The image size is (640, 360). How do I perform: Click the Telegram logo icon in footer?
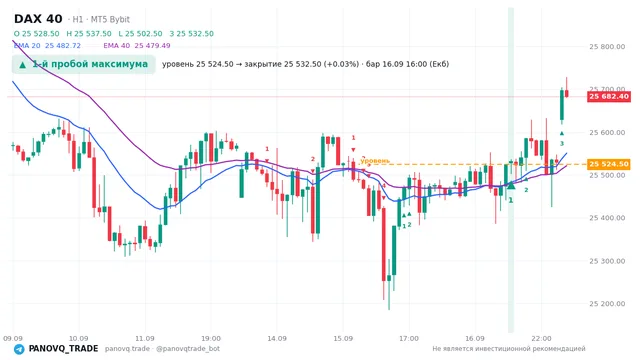click(x=19, y=349)
